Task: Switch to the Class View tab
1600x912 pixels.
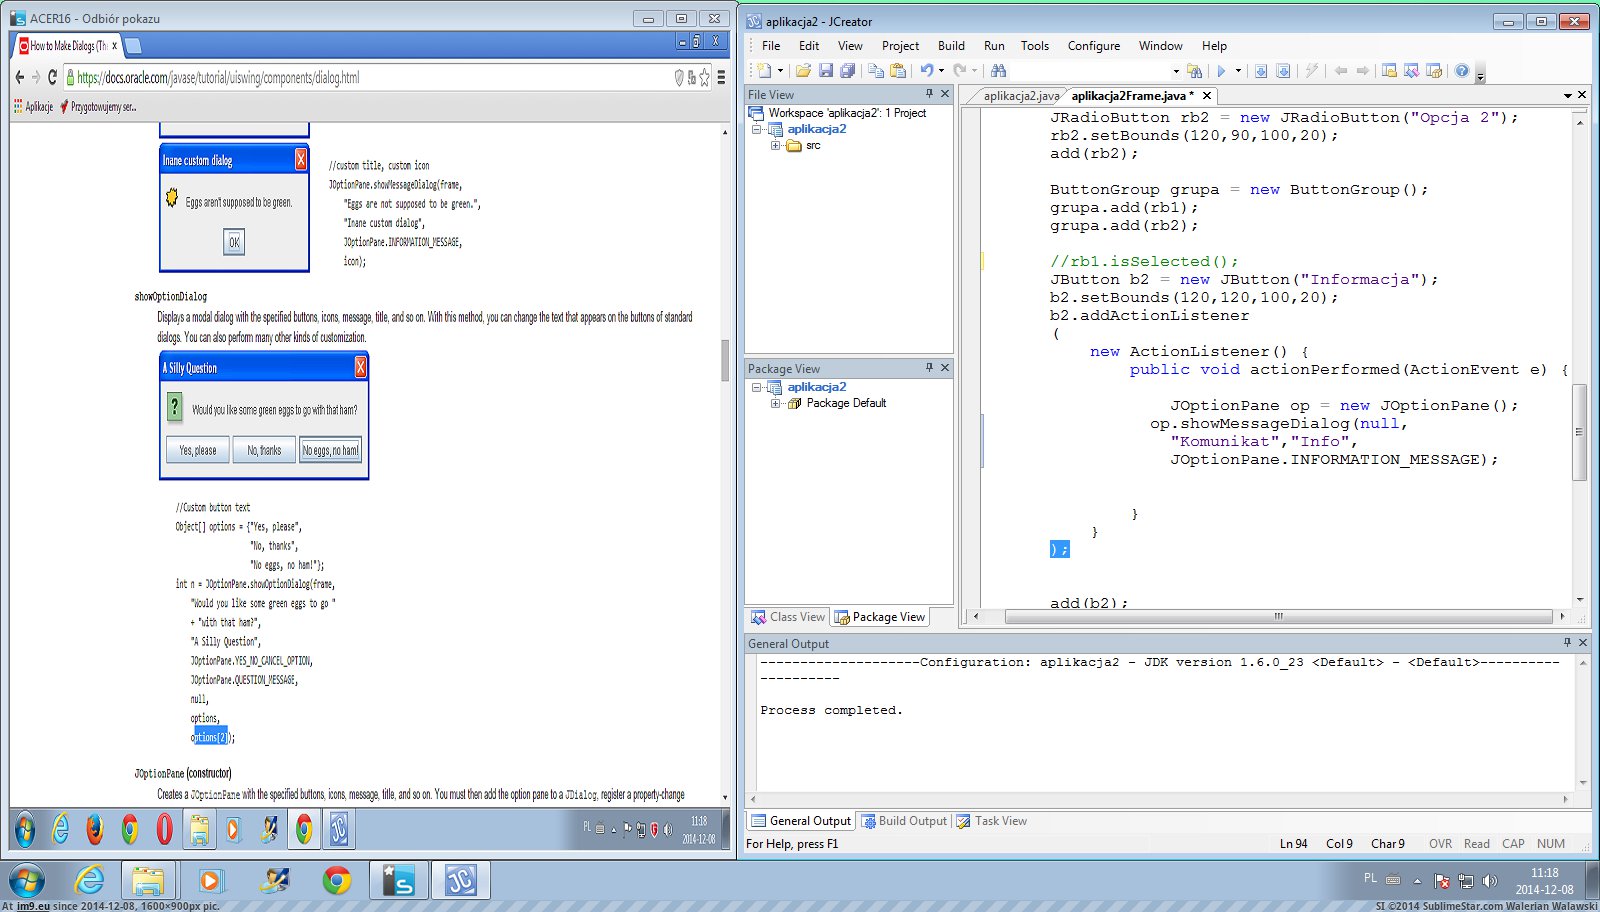Action: point(788,617)
